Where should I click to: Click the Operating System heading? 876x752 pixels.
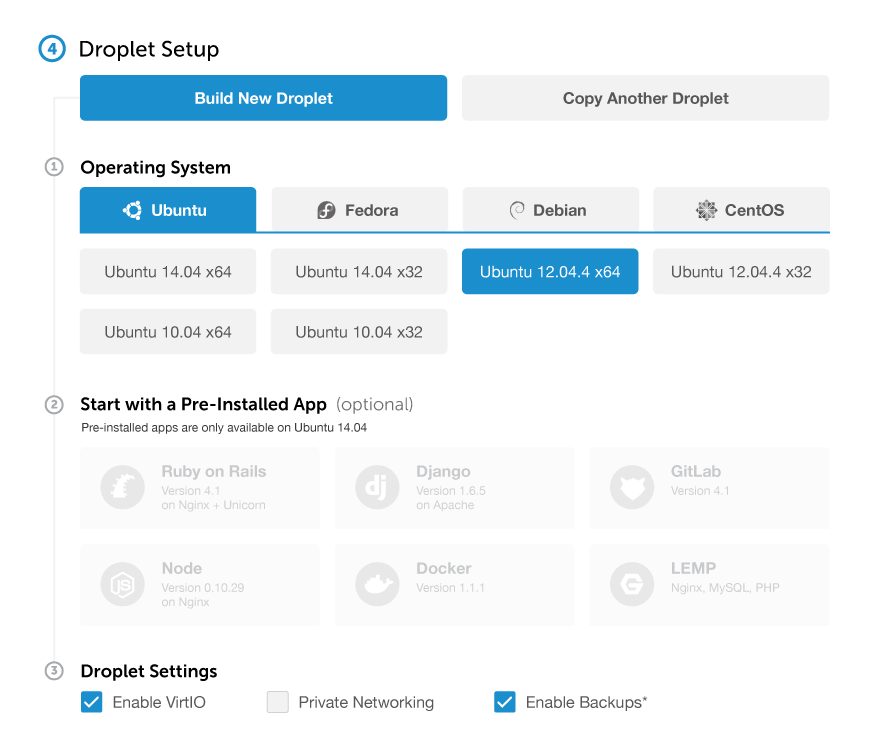pyautogui.click(x=155, y=168)
